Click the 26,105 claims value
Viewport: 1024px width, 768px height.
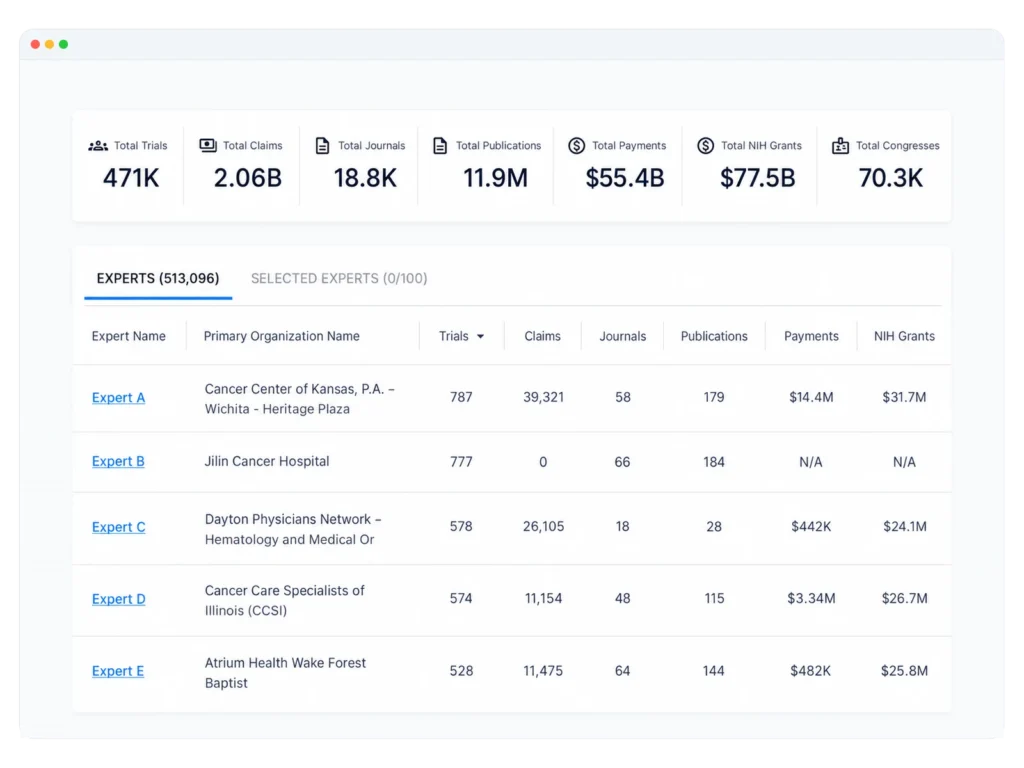click(543, 526)
